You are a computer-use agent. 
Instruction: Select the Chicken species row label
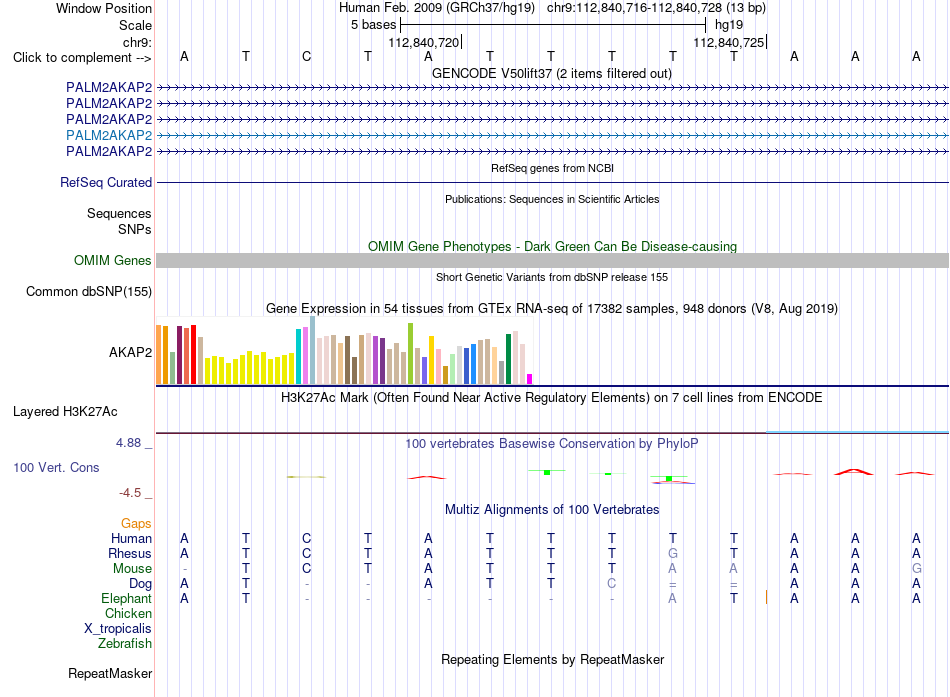tap(128, 613)
